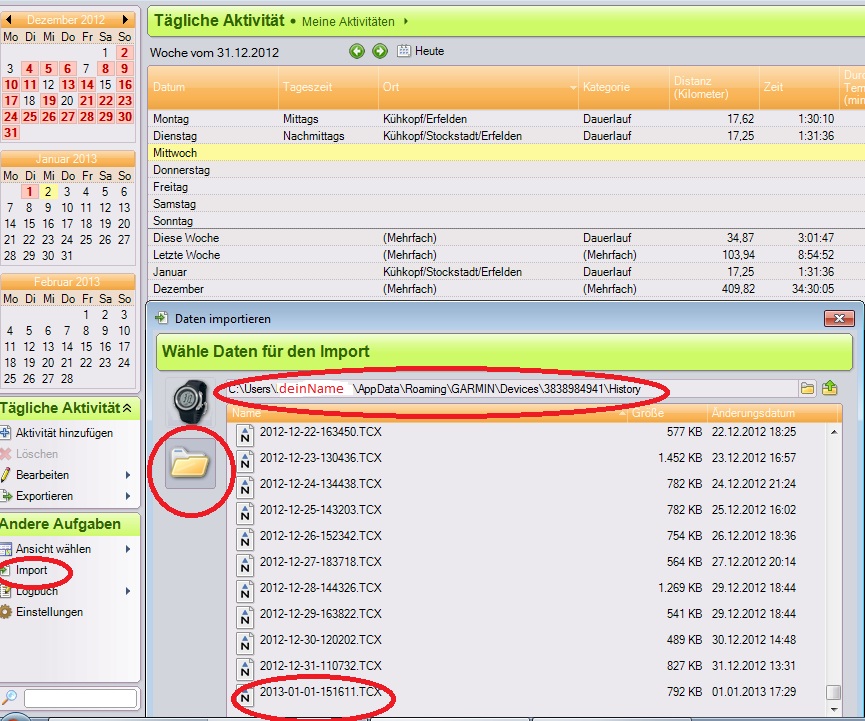Click the Heute button
This screenshot has width=865, height=721.
421,51
